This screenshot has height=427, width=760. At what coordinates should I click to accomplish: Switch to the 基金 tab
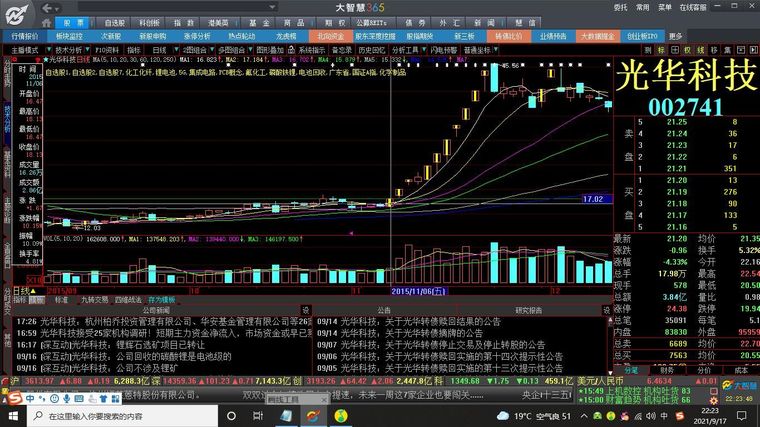(x=259, y=23)
